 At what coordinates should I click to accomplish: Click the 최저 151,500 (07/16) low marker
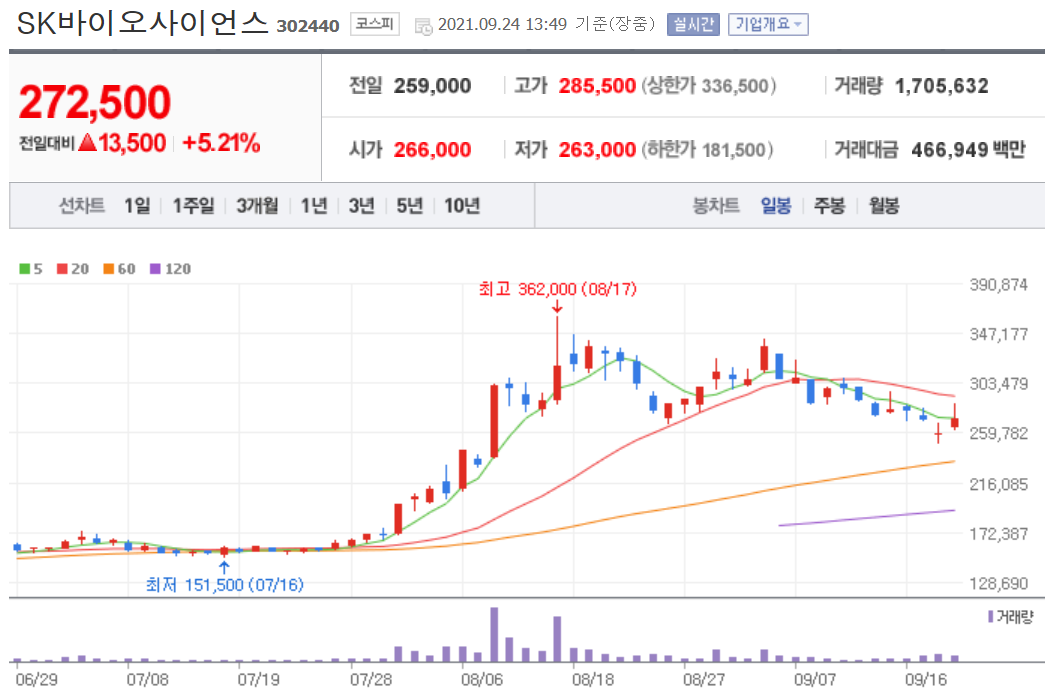click(225, 584)
